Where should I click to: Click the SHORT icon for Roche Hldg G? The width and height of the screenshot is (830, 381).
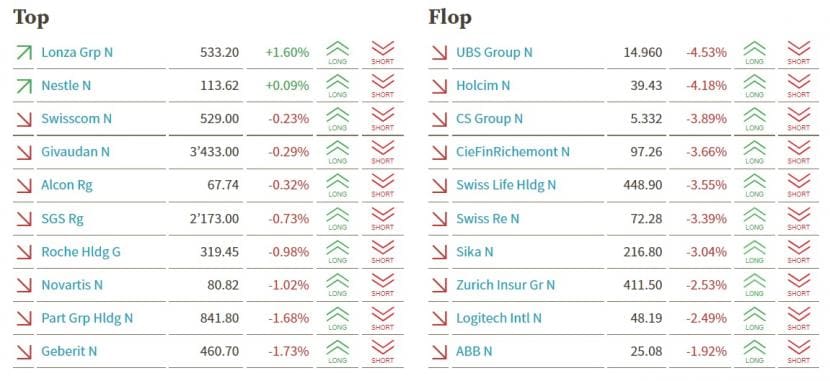tap(383, 252)
